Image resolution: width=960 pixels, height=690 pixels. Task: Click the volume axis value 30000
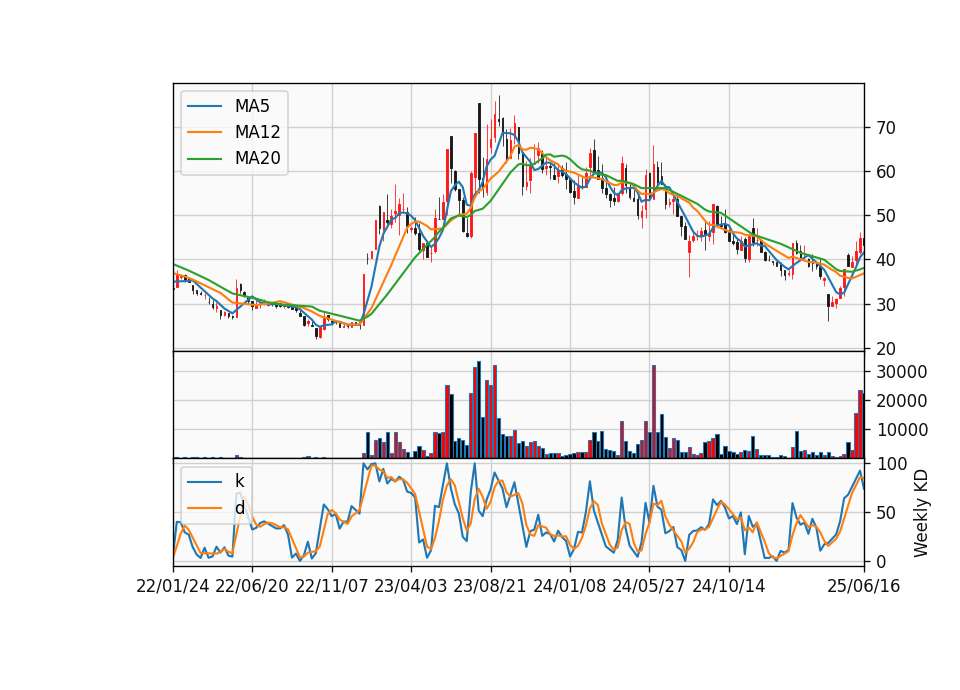click(x=902, y=372)
